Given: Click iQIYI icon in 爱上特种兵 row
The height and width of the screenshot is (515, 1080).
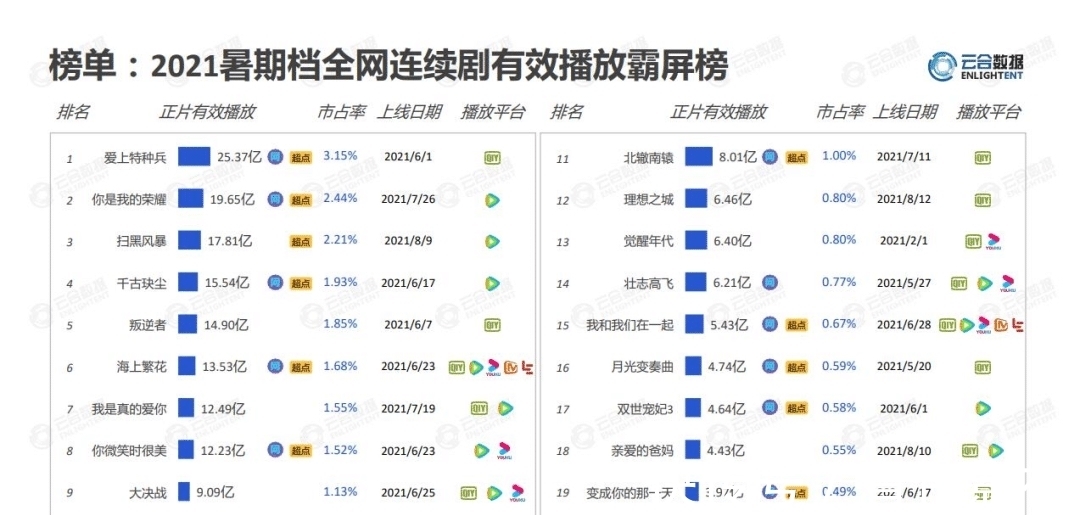Looking at the screenshot, I should coord(492,158).
